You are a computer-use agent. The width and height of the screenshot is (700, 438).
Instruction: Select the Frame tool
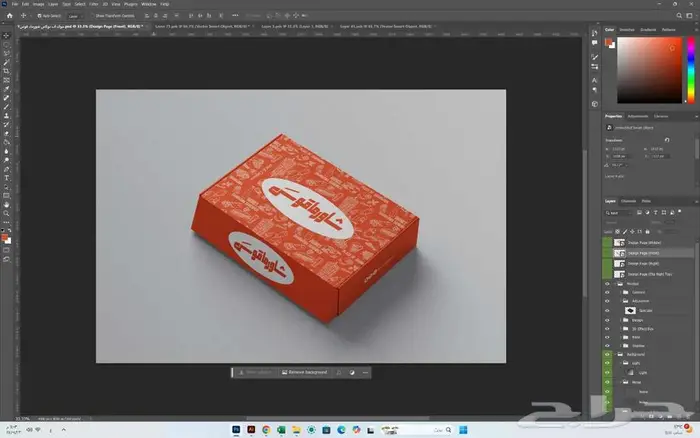(6, 80)
